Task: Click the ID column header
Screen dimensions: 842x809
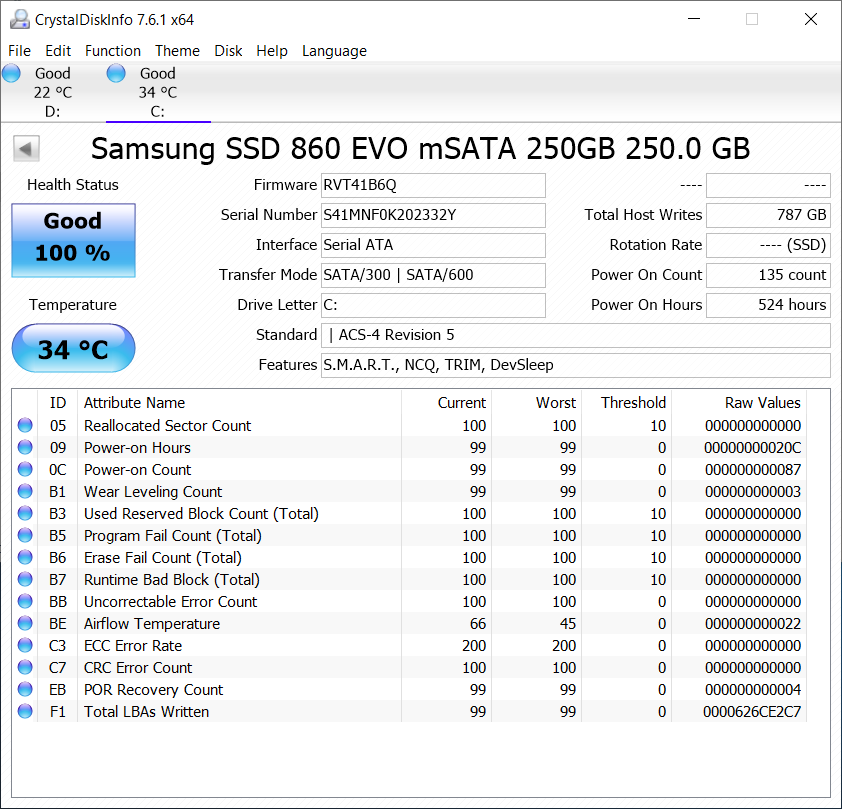Action: click(57, 403)
